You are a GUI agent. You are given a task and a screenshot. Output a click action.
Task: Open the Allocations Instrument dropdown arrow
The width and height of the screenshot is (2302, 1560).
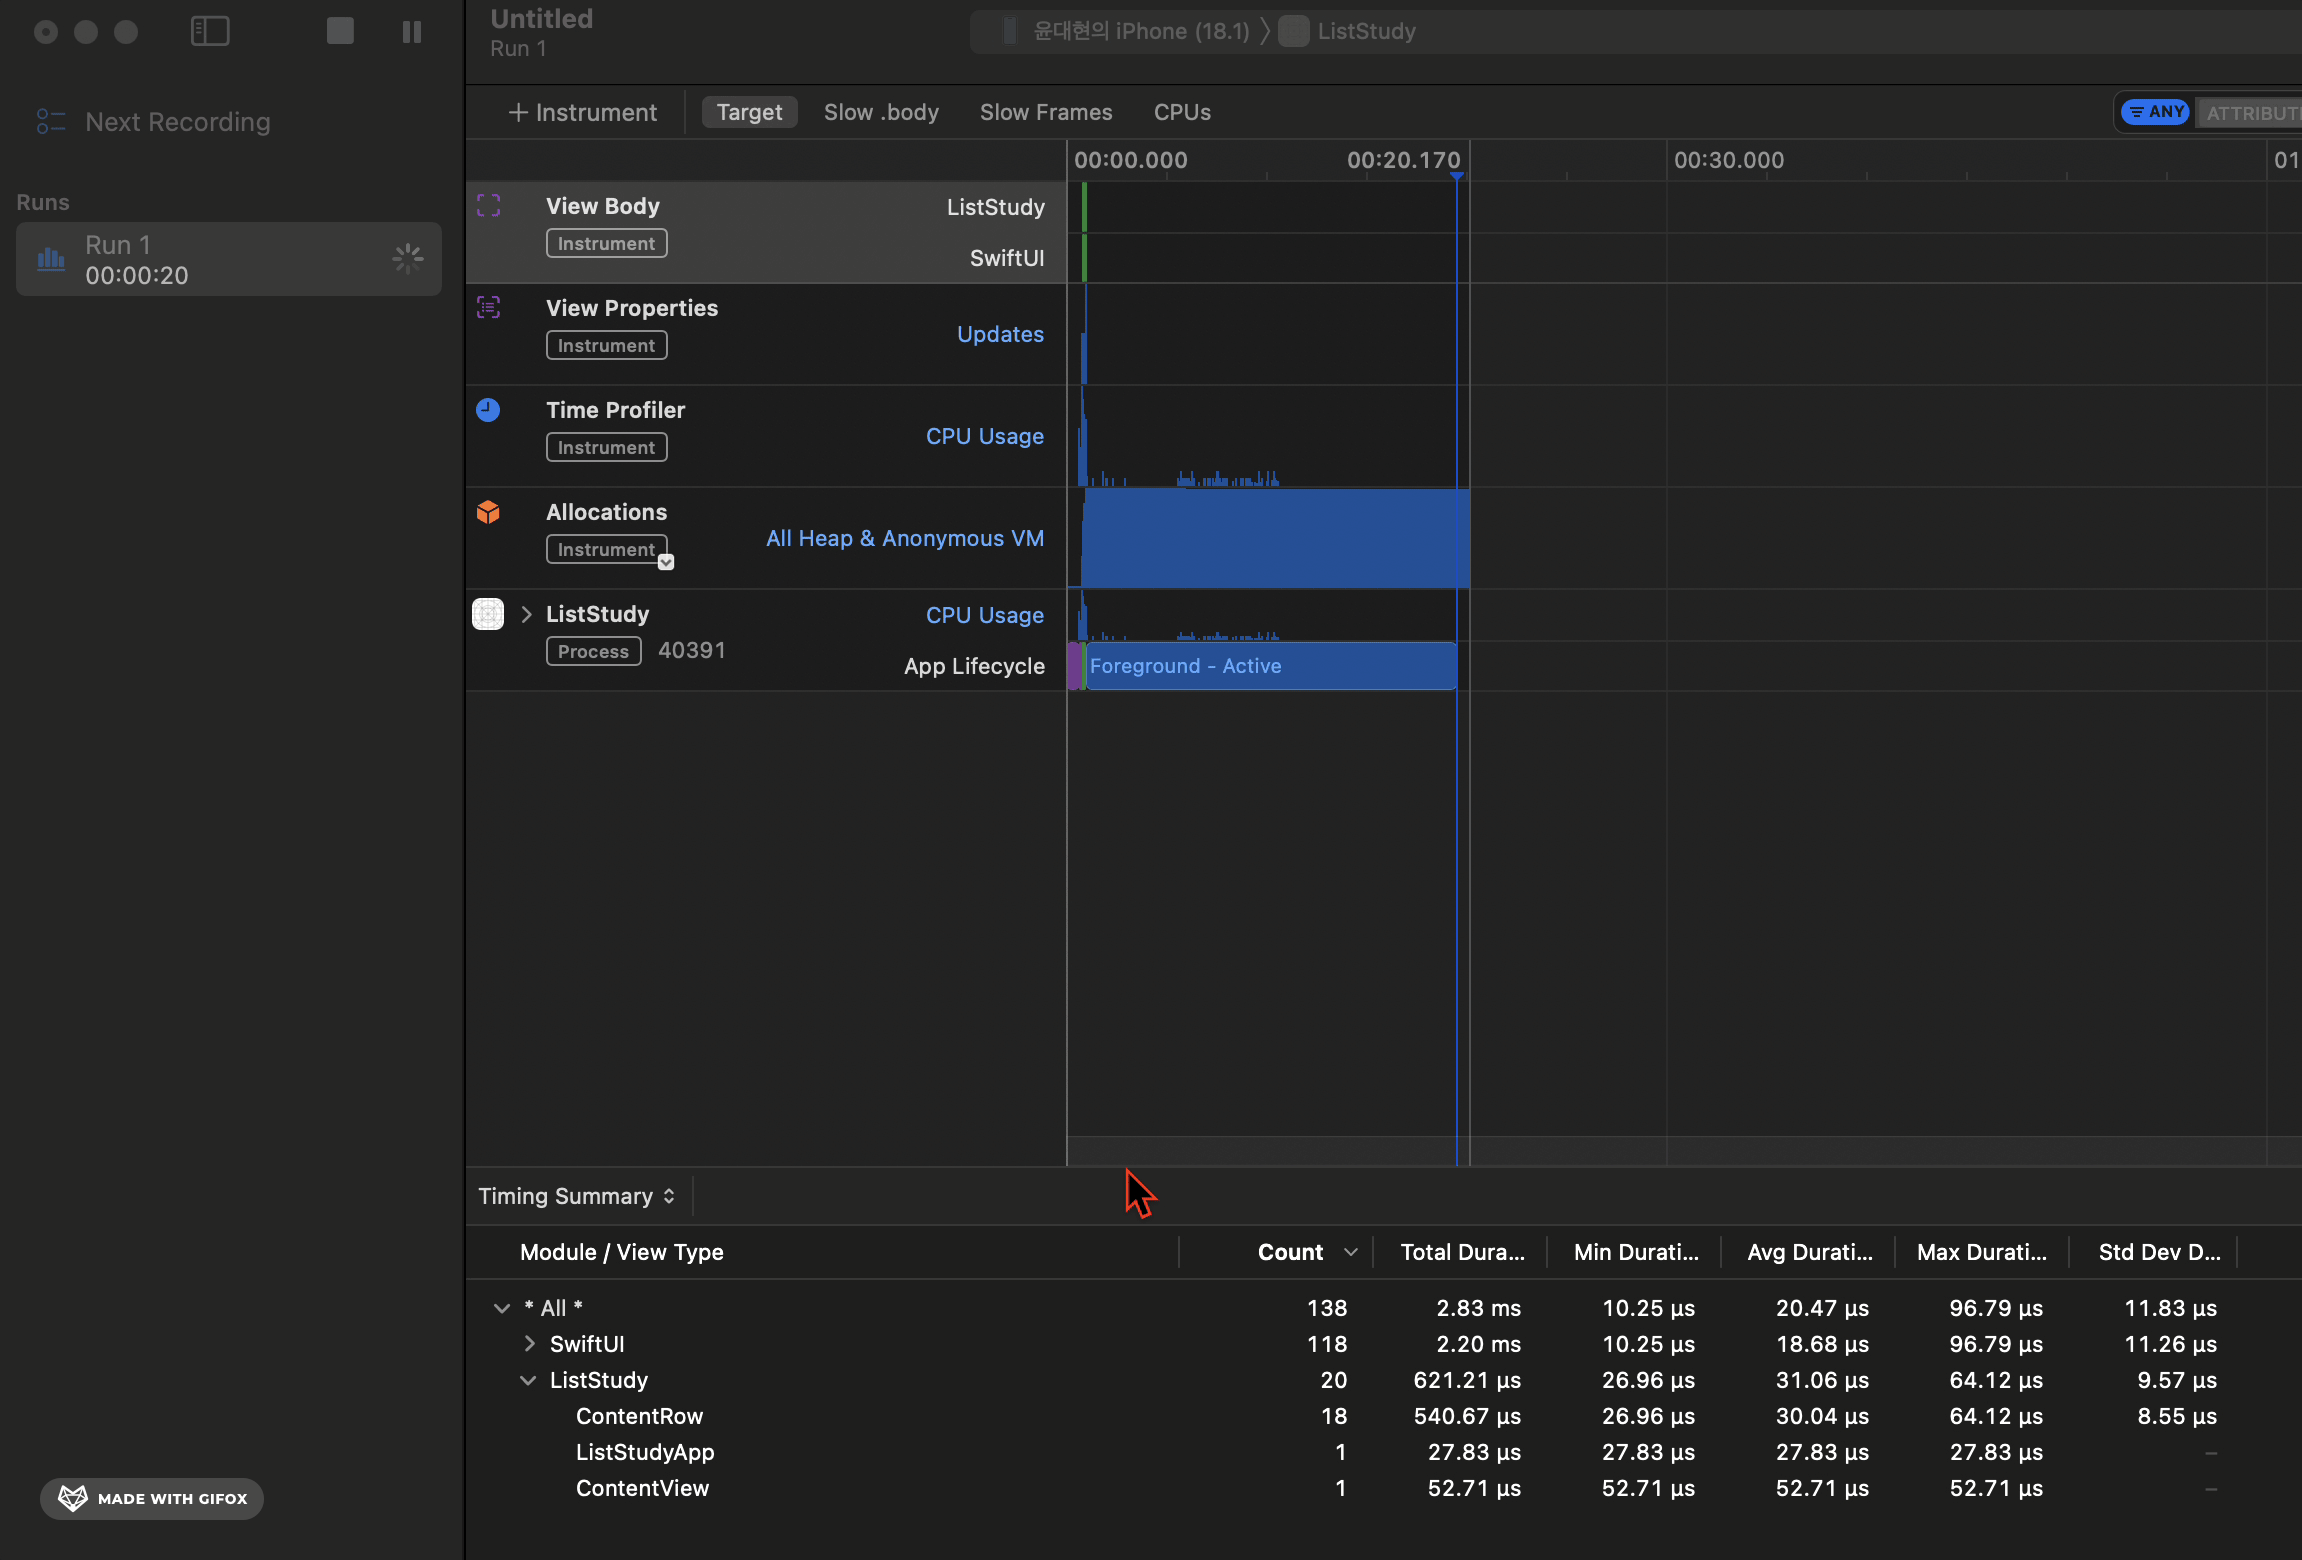click(666, 562)
